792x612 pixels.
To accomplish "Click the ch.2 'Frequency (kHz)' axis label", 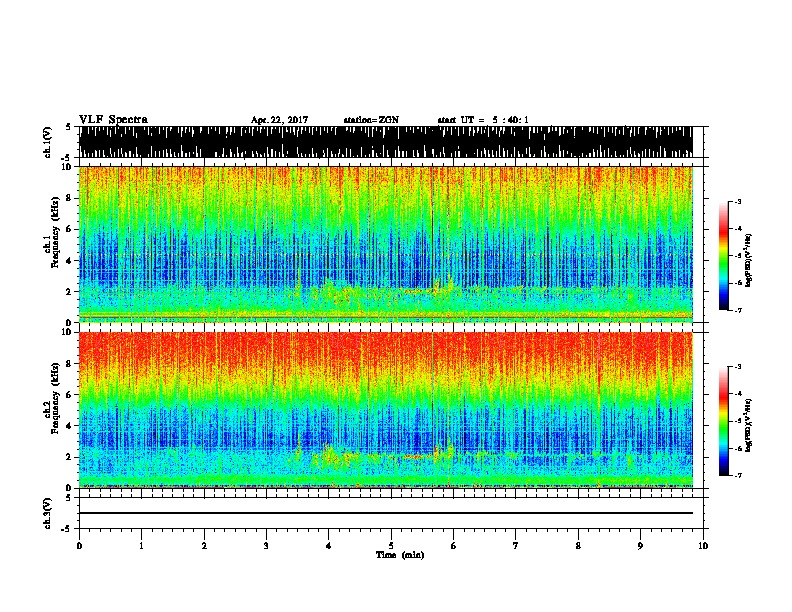I will click(56, 398).
